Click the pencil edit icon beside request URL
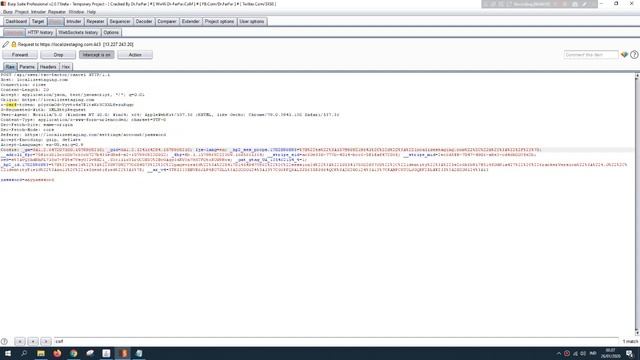The image size is (640, 360). (x=5, y=44)
